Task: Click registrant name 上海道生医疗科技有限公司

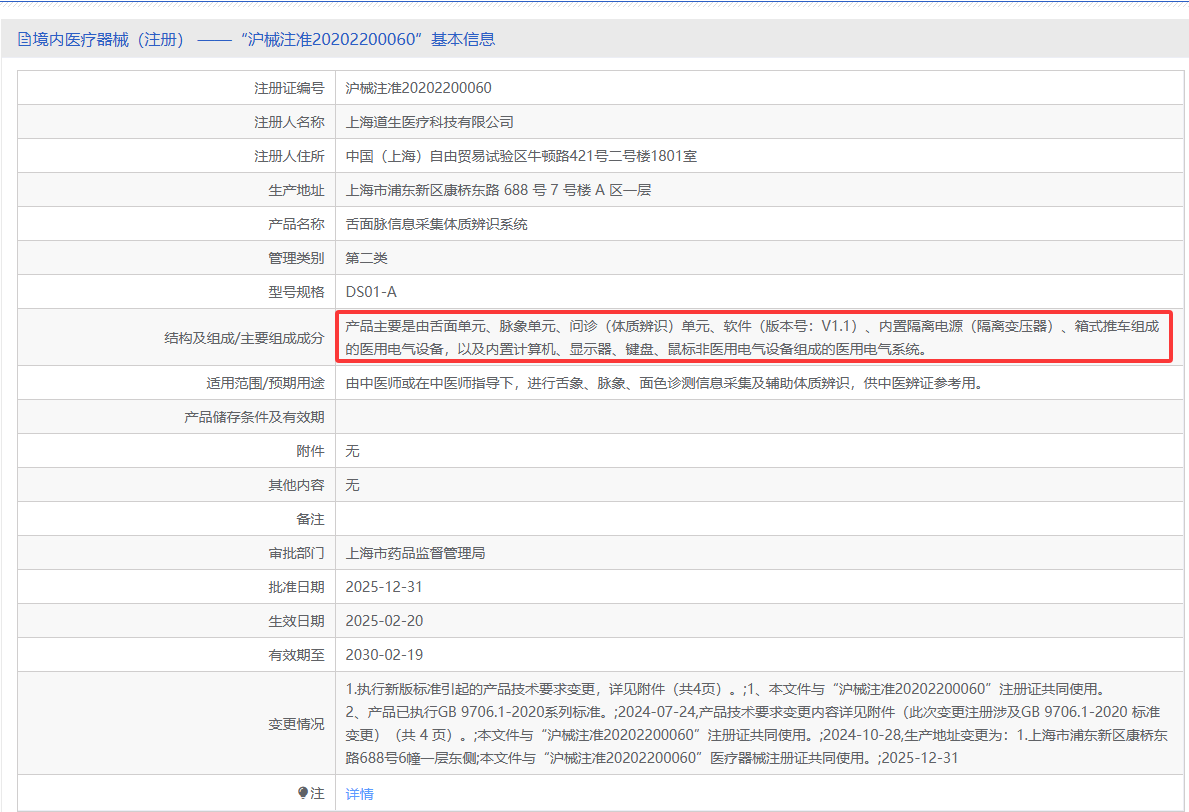Action: pos(429,122)
